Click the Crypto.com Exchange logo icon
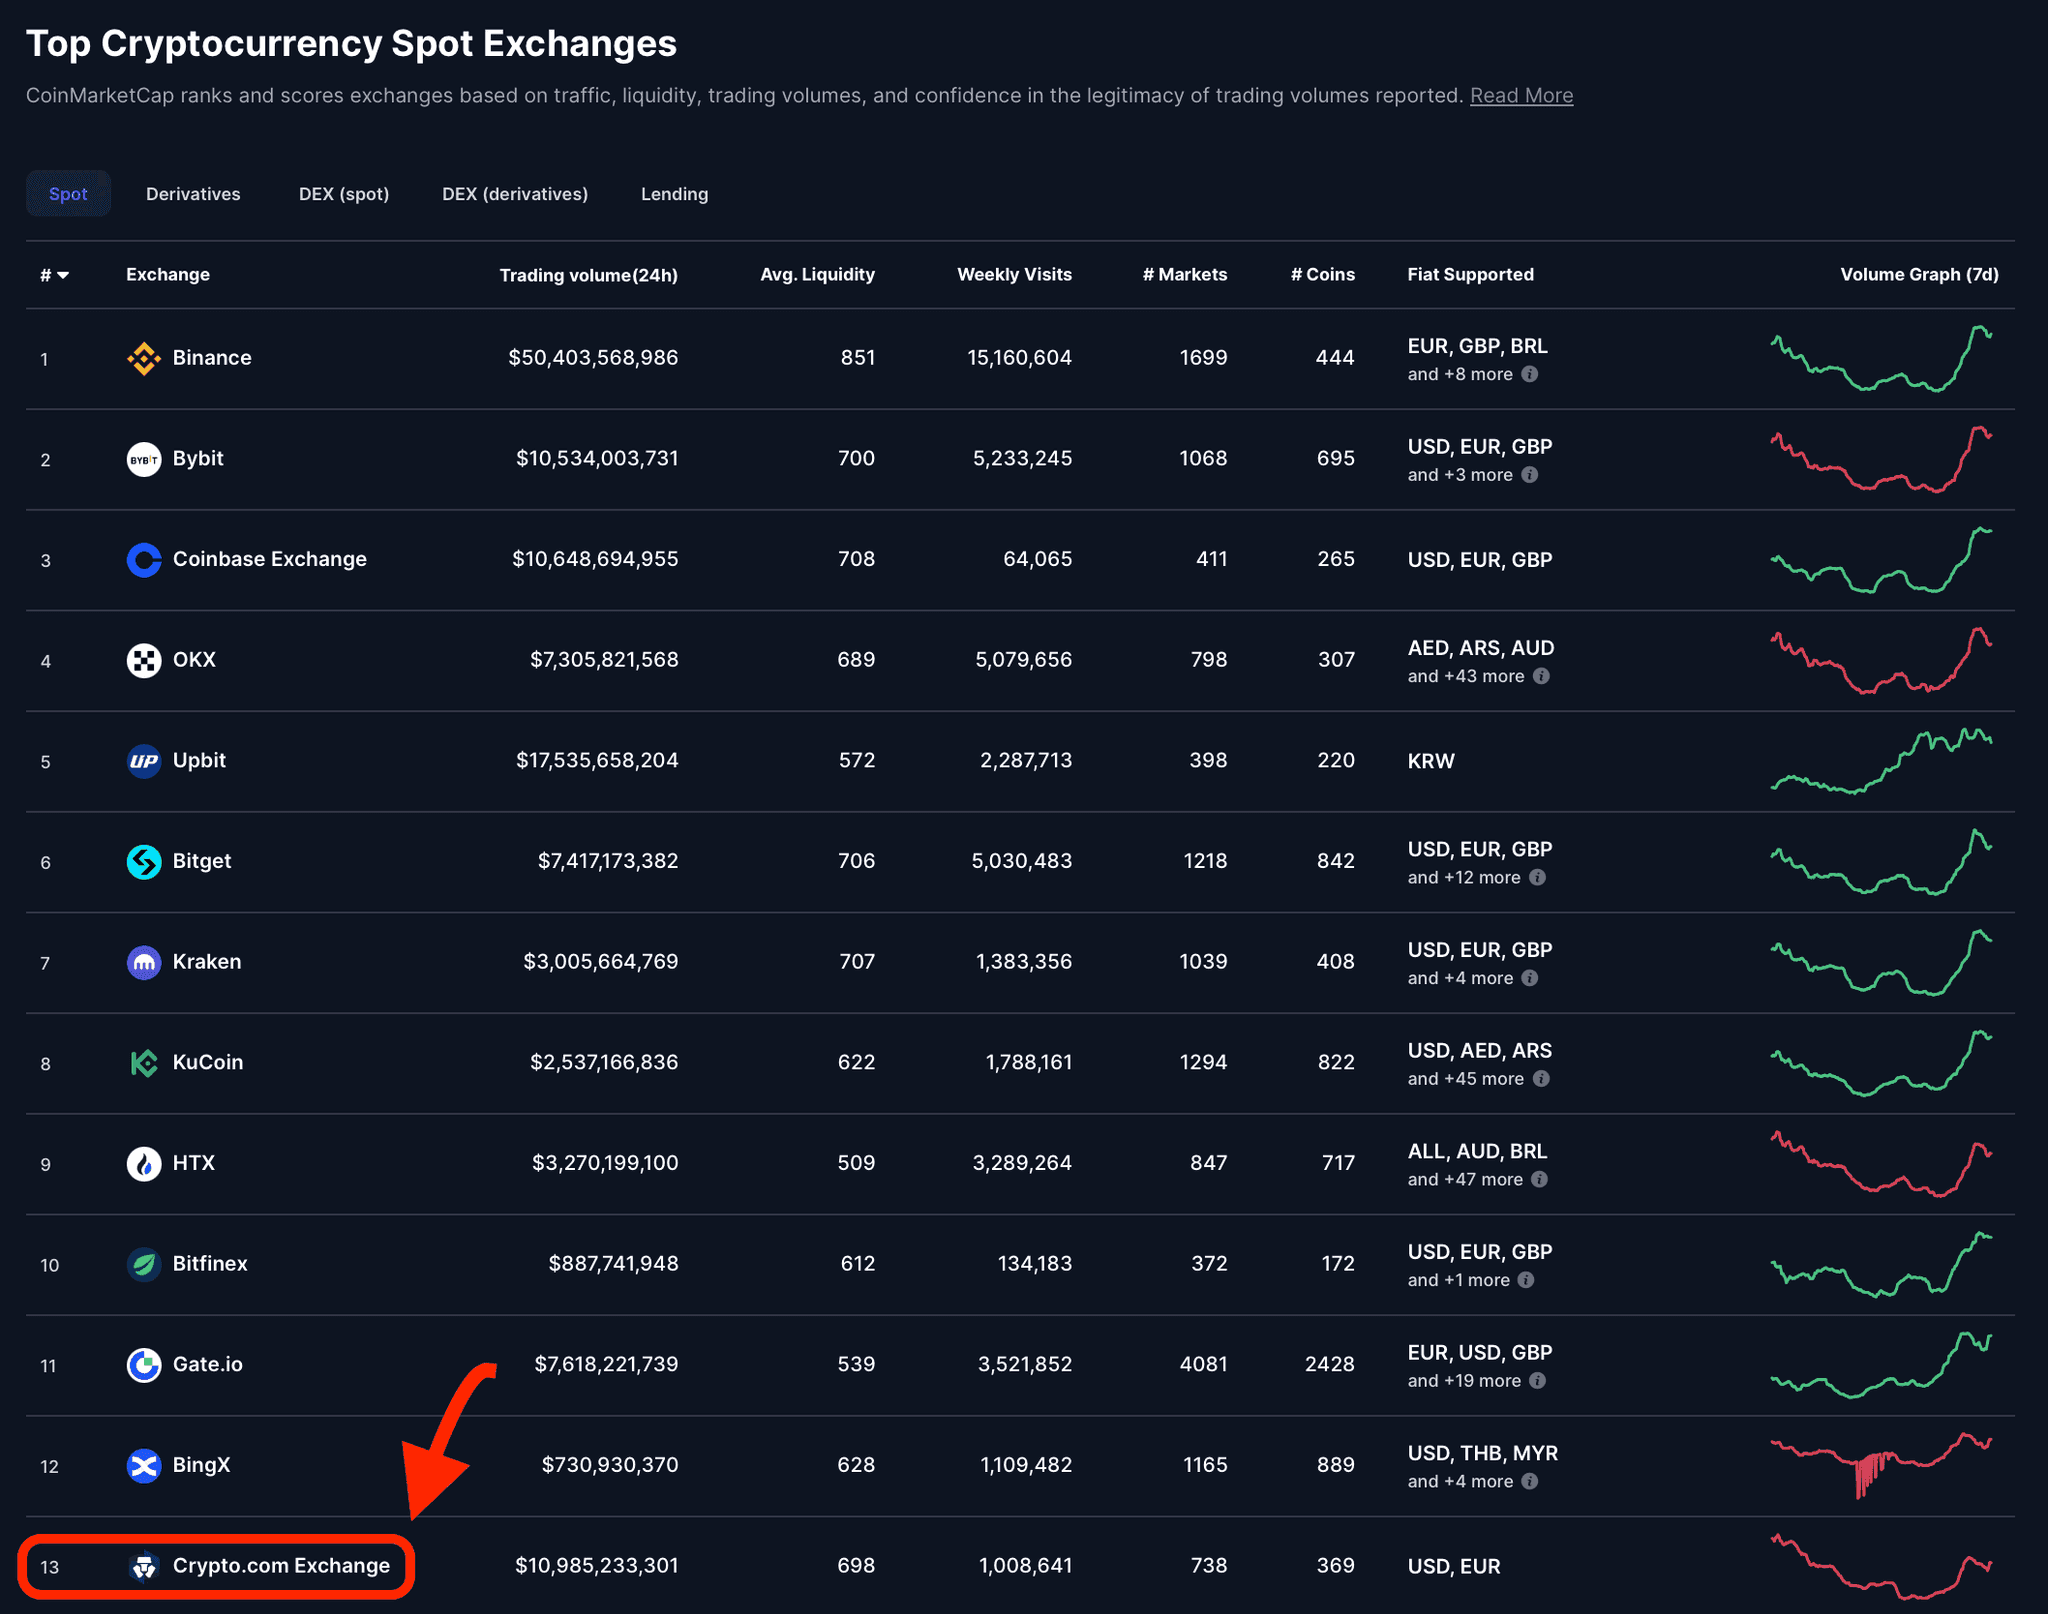The image size is (2048, 1614). [144, 1566]
